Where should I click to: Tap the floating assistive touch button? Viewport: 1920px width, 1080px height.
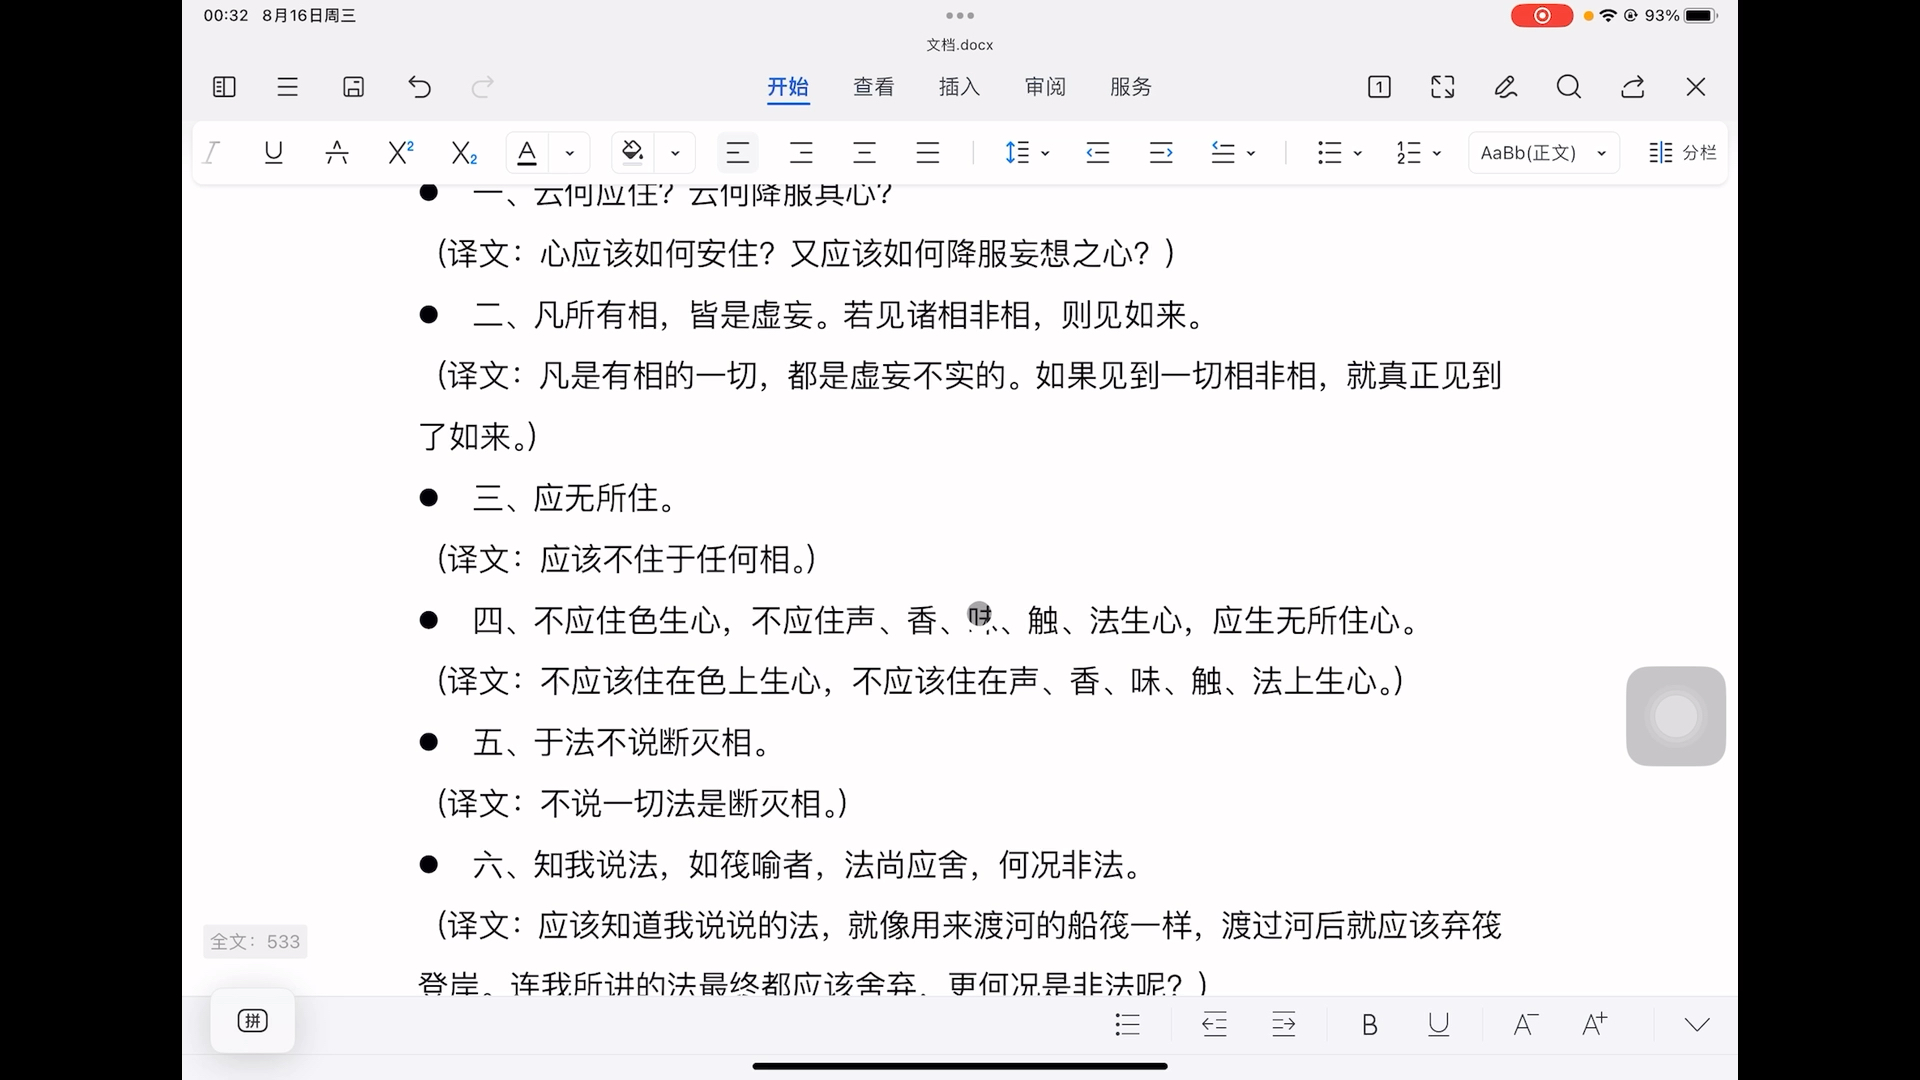click(1676, 716)
